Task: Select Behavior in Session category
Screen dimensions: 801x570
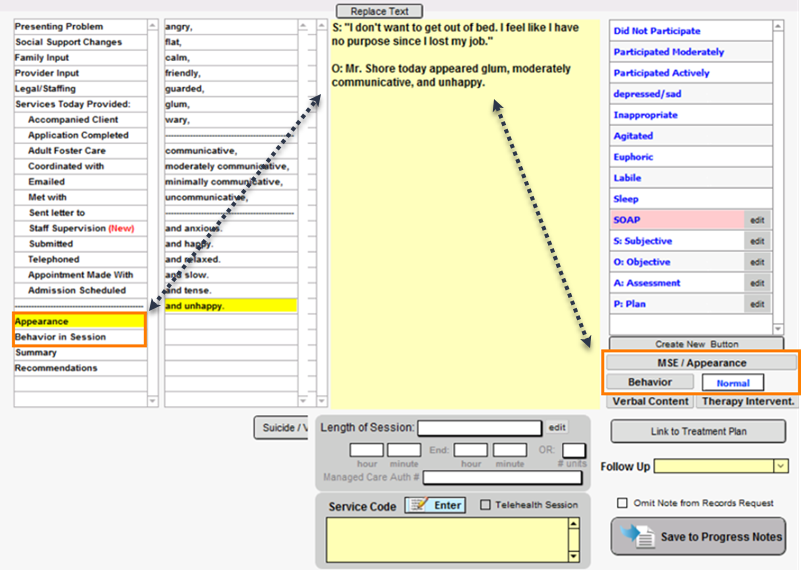Action: pos(60,337)
